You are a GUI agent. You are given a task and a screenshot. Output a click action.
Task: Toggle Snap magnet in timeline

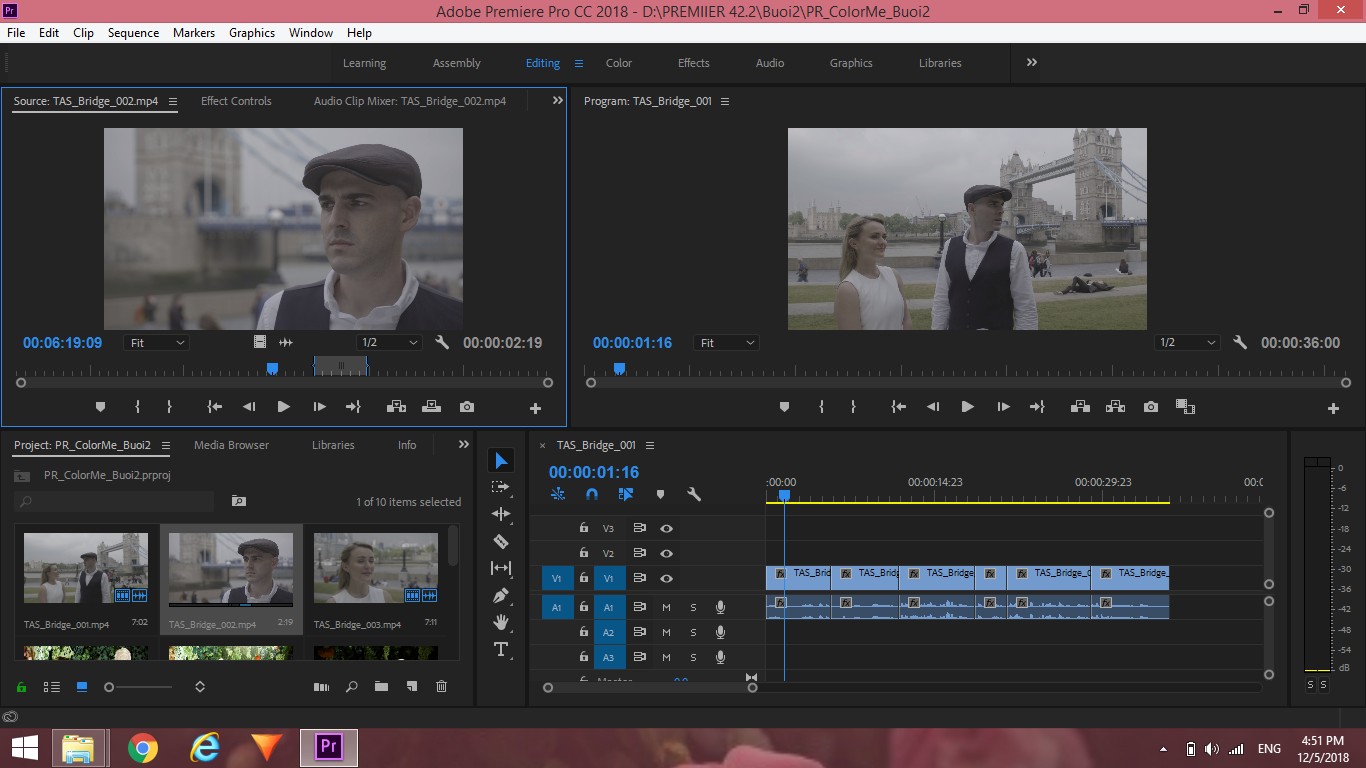[x=592, y=494]
